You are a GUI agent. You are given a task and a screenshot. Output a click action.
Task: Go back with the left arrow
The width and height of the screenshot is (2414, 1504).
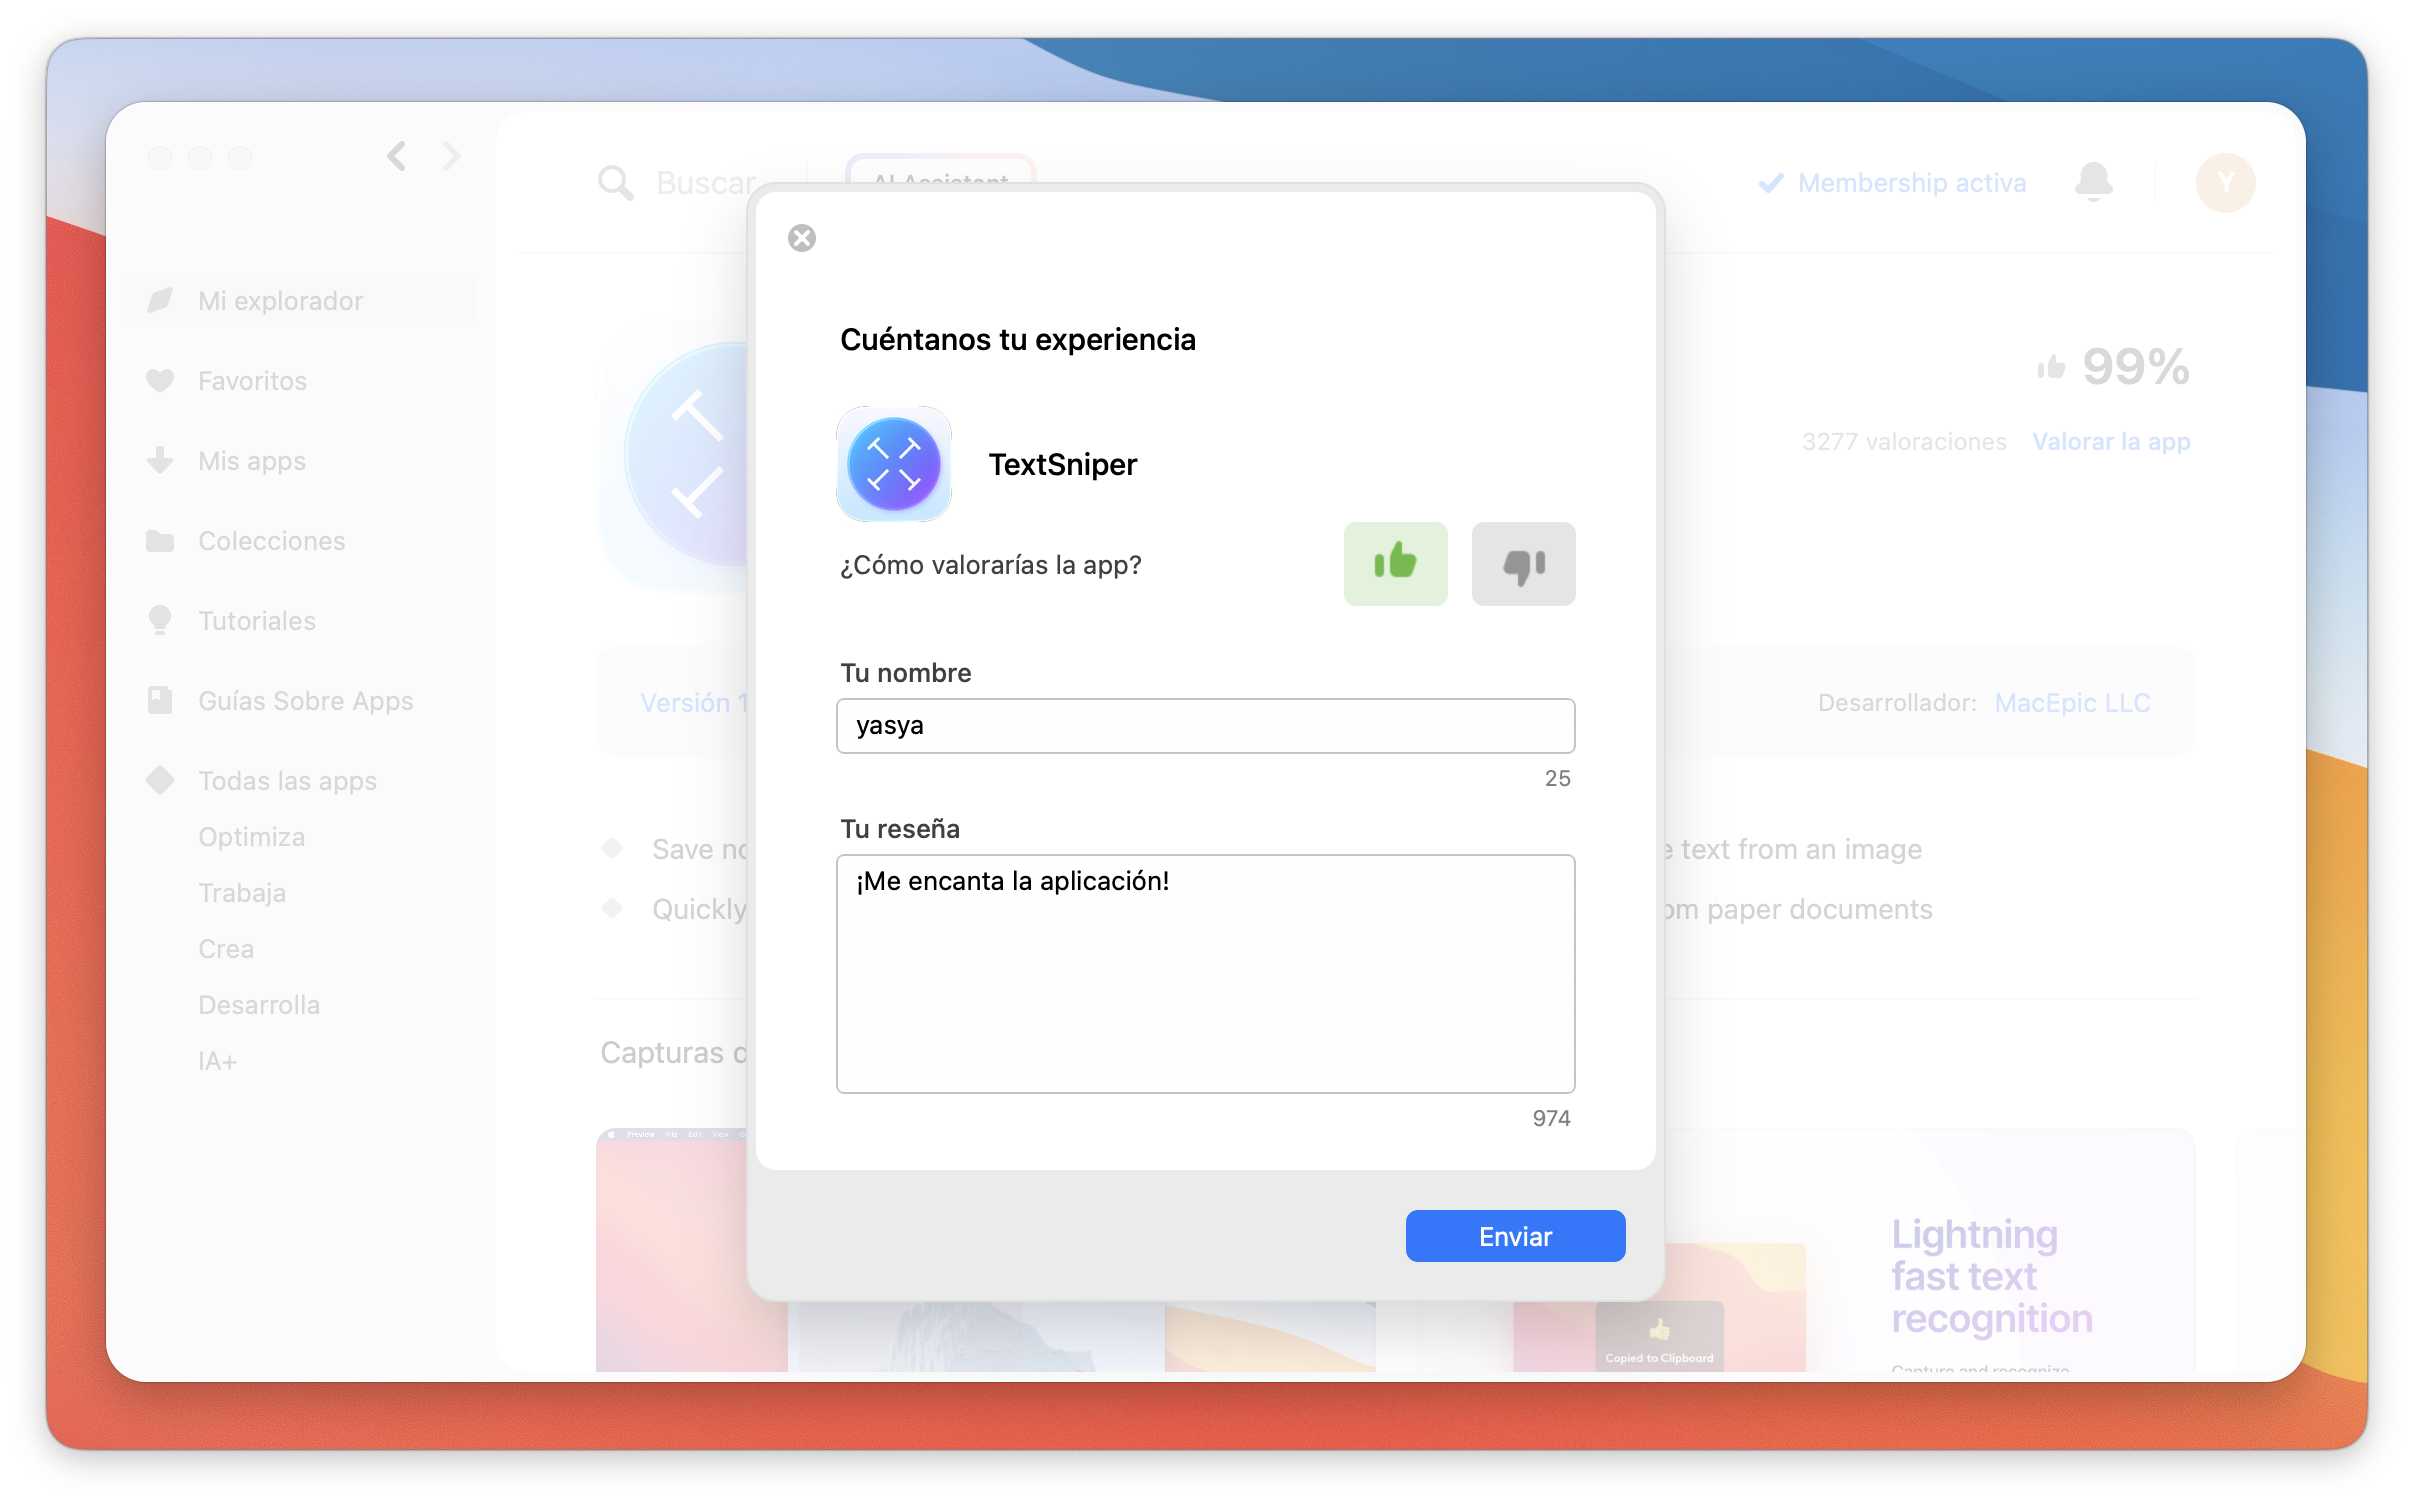(397, 156)
